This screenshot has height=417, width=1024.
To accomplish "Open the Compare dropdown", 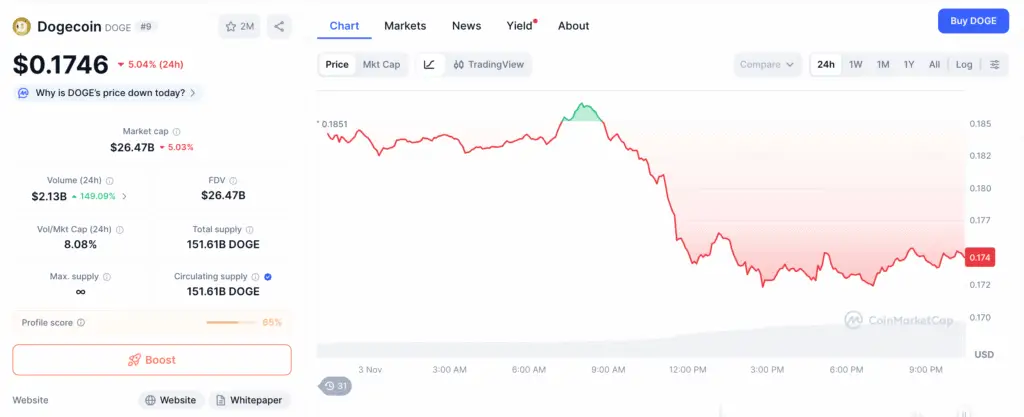I will [767, 65].
